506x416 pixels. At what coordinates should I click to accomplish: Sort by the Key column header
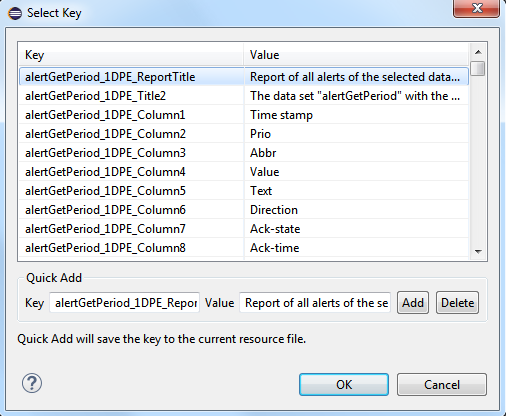tap(131, 55)
